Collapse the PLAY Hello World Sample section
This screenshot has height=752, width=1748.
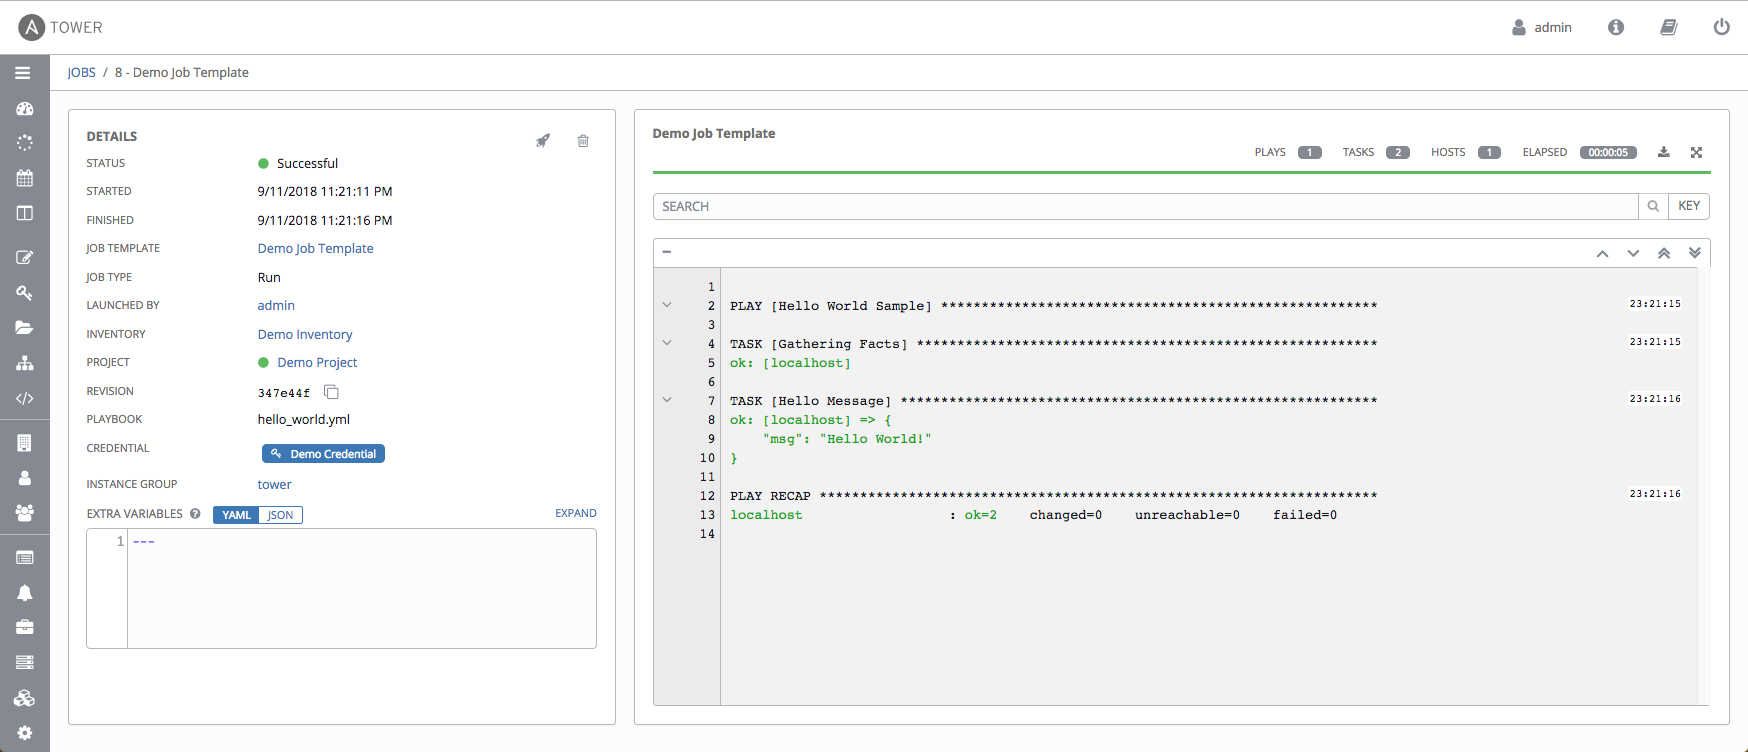pyautogui.click(x=667, y=305)
